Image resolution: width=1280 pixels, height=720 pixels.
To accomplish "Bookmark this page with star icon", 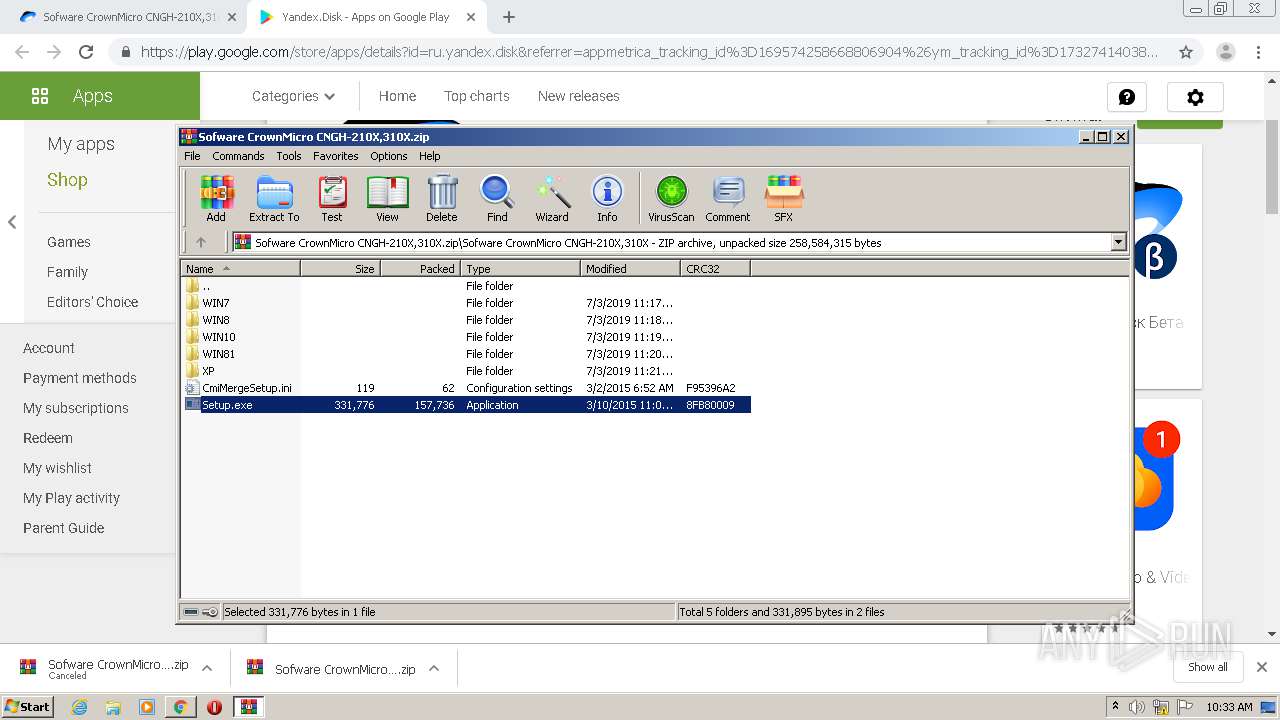I will click(x=1186, y=52).
